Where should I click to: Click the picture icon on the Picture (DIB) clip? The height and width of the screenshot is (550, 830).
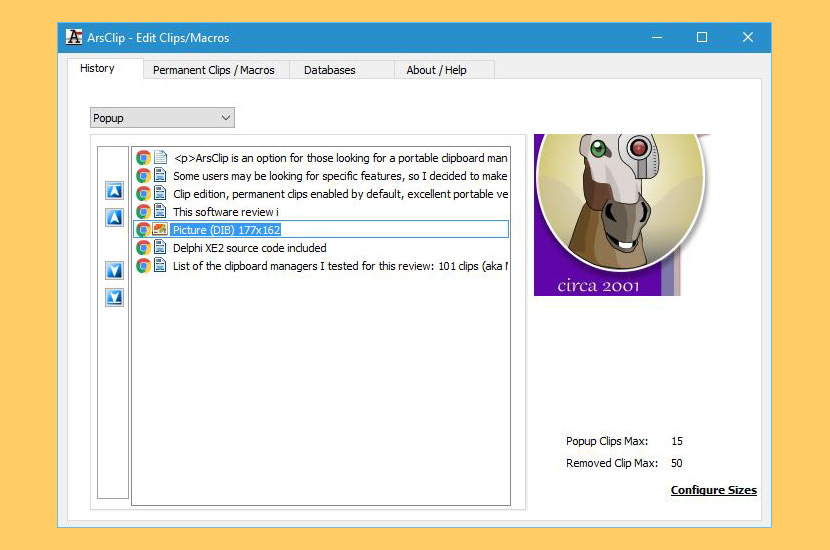(x=160, y=230)
